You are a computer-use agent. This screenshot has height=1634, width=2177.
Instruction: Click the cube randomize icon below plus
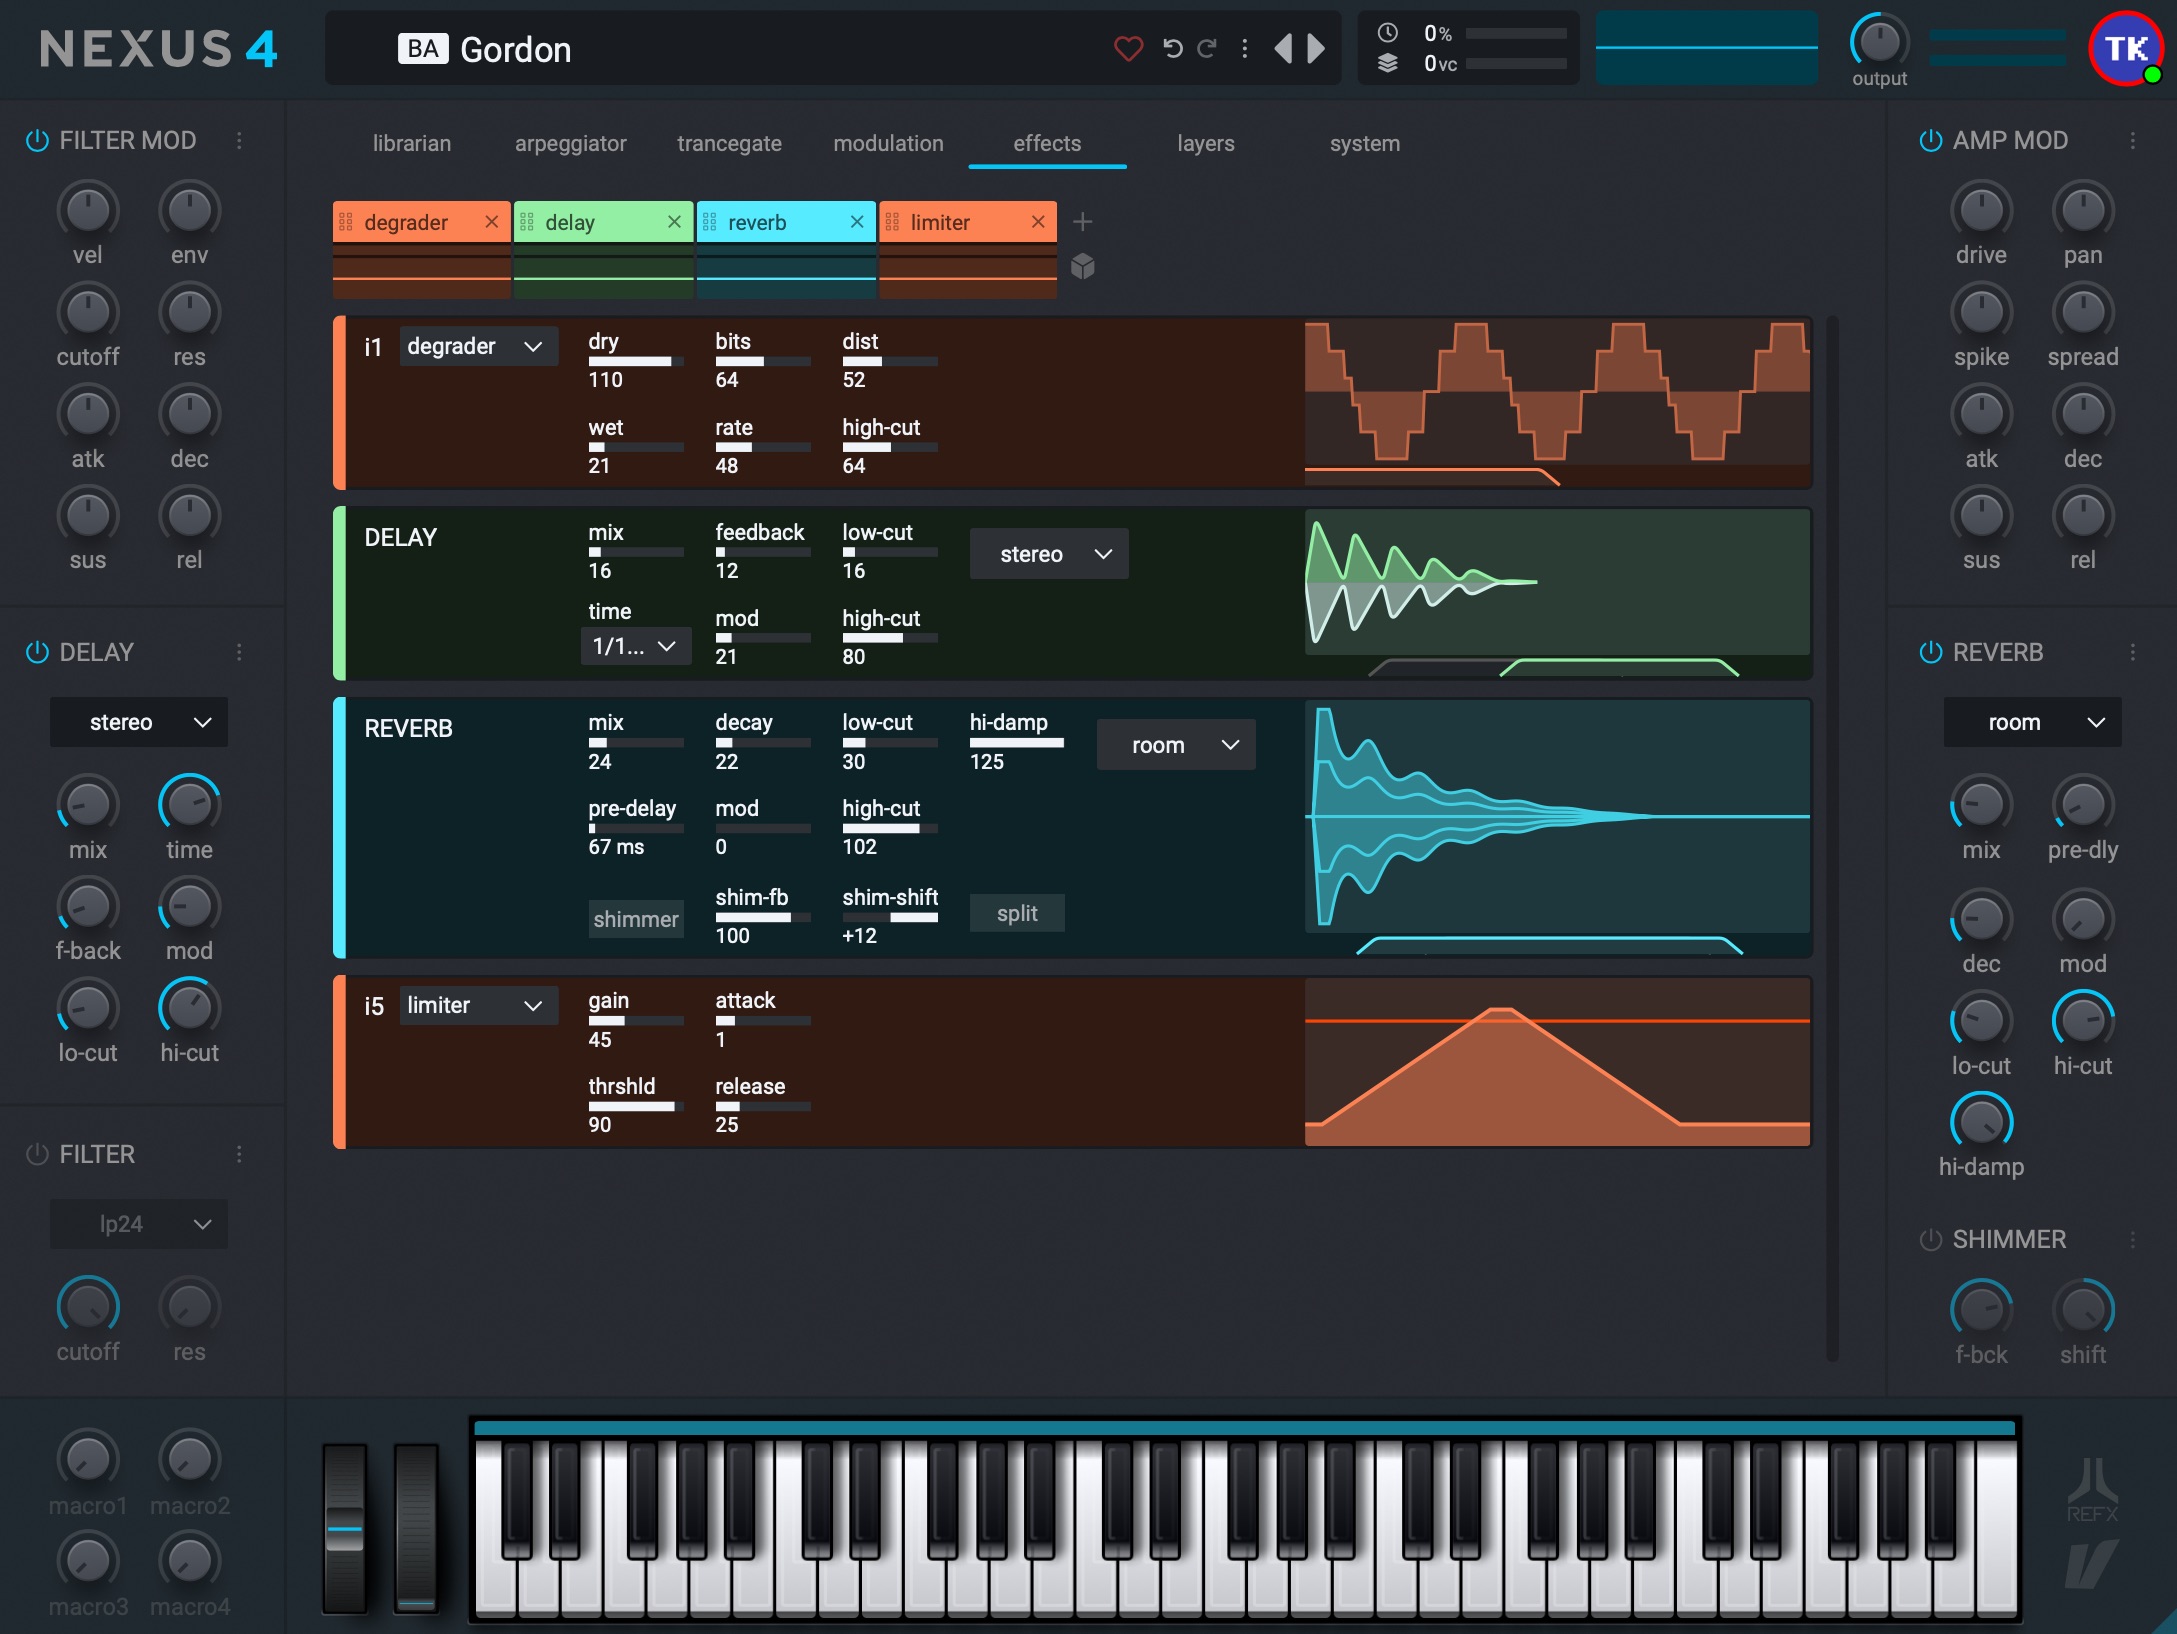[1082, 266]
